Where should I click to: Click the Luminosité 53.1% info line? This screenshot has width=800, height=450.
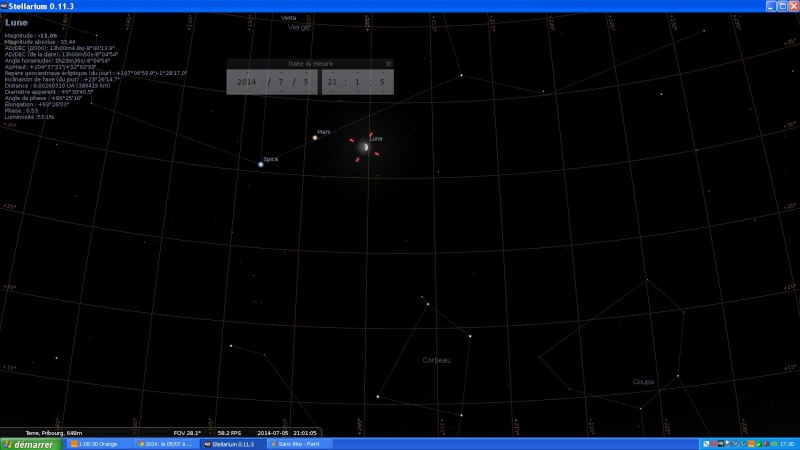click(29, 117)
